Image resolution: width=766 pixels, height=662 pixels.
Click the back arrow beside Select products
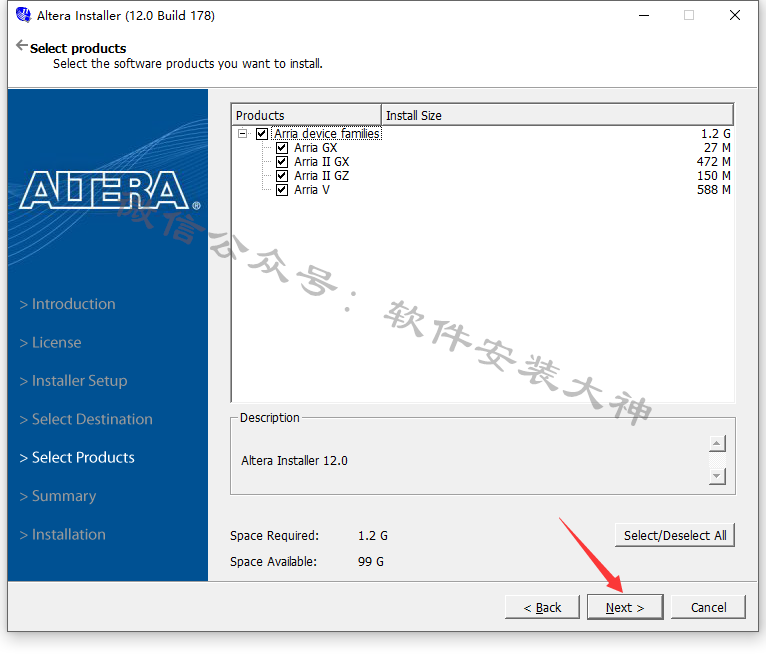(x=21, y=45)
